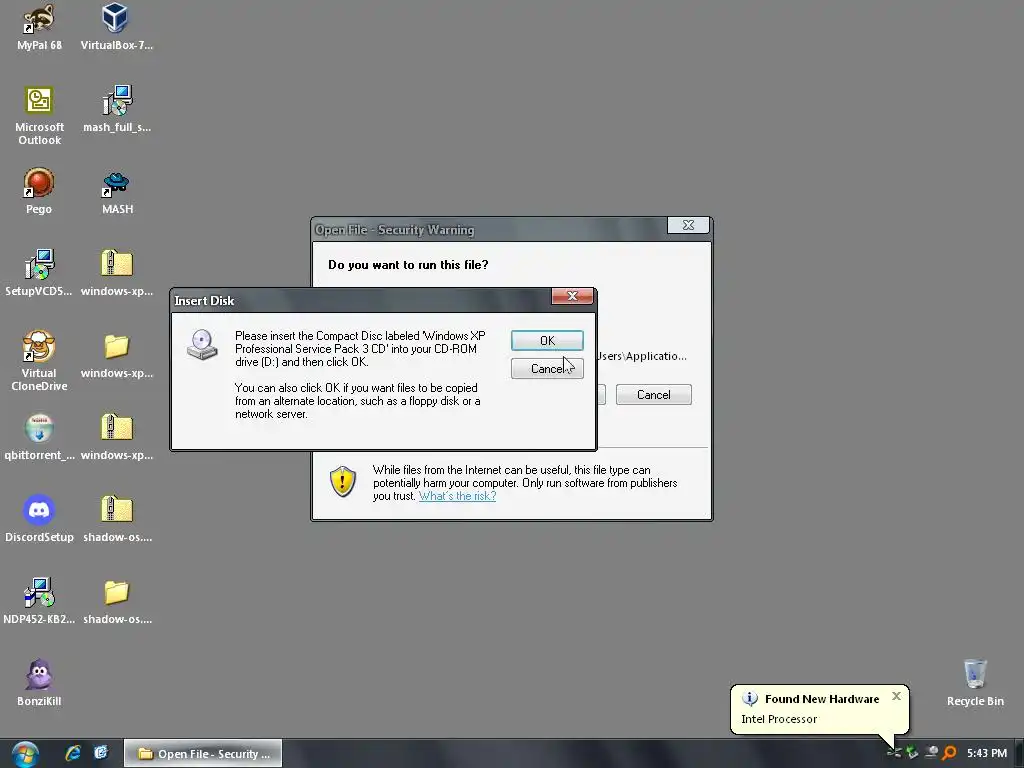Screen dimensions: 1024x768
Task: Select the shadow-os zipped archive icon
Action: (117, 519)
